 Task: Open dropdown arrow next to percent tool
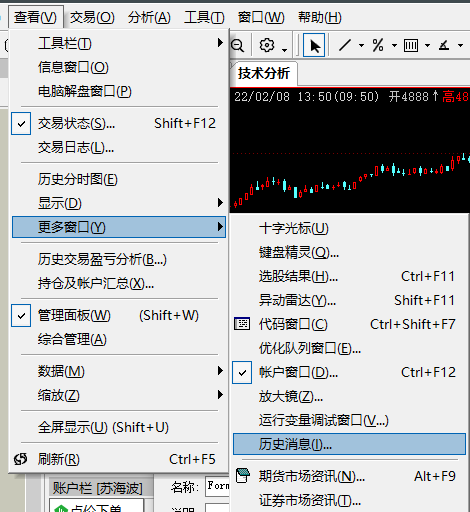click(394, 45)
